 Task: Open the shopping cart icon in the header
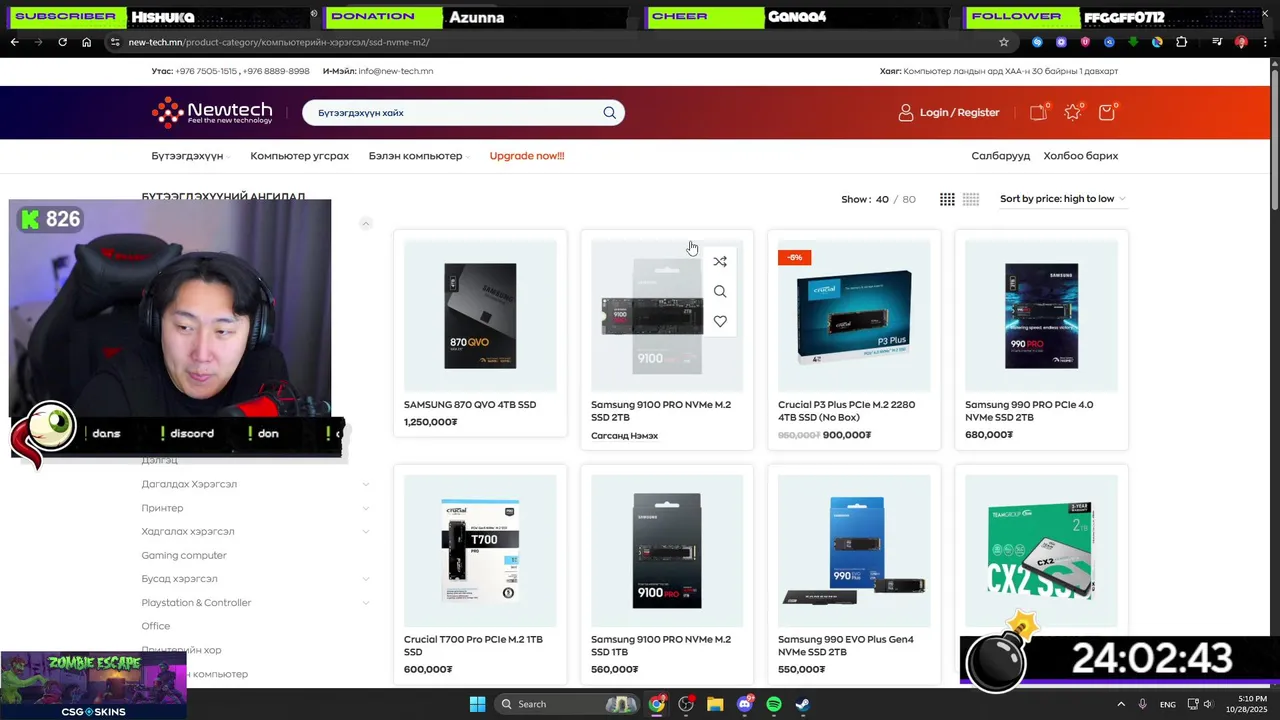pos(1106,113)
